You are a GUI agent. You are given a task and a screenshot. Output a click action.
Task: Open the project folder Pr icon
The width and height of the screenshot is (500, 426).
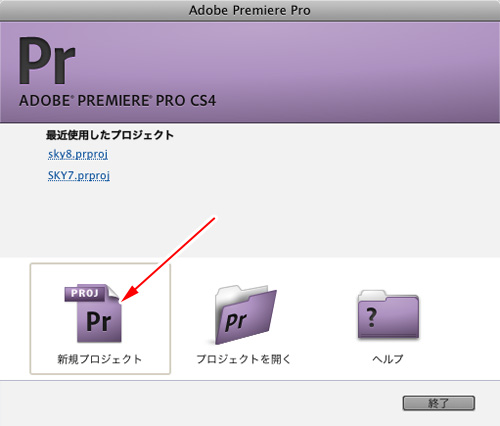[246, 315]
